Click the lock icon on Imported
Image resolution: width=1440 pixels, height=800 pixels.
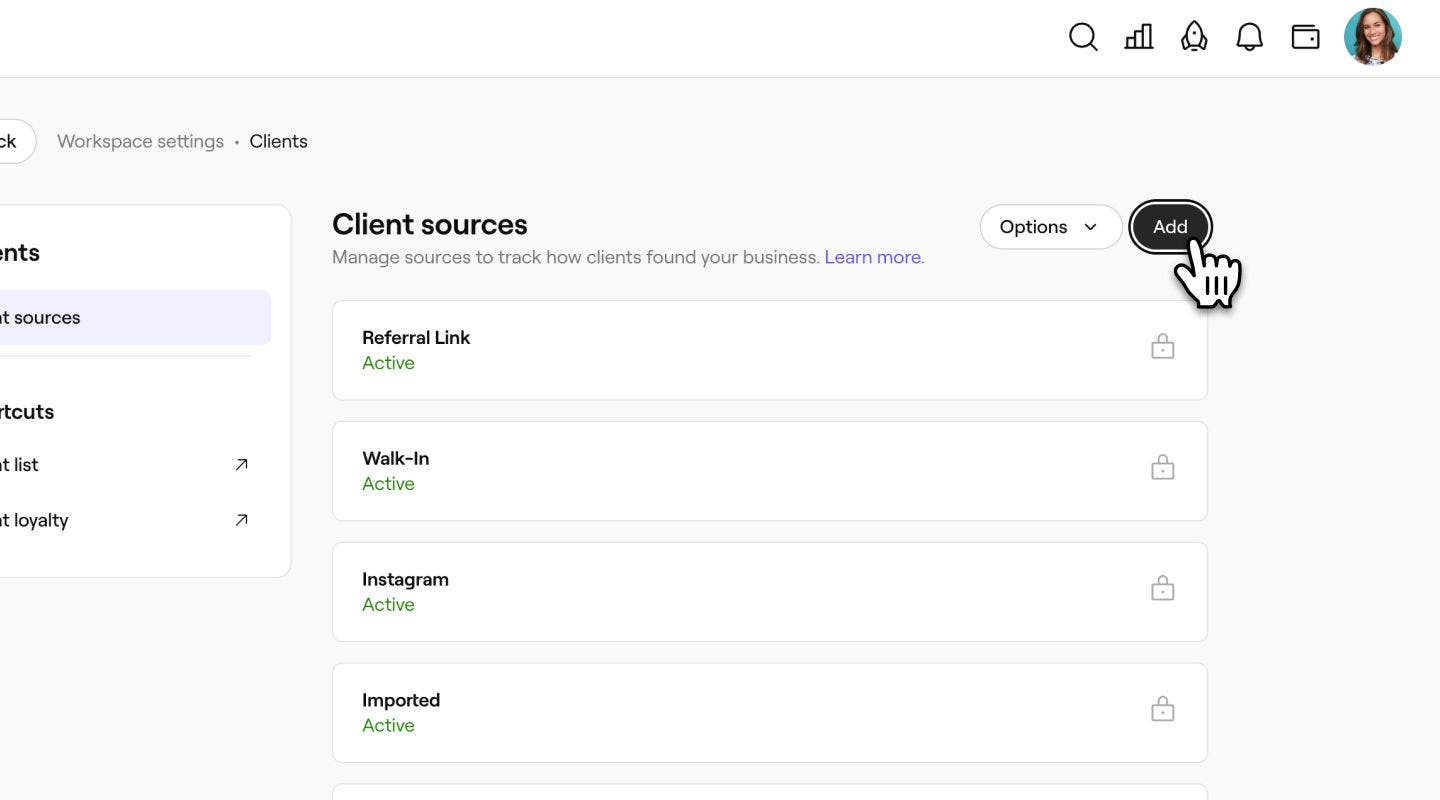tap(1162, 710)
